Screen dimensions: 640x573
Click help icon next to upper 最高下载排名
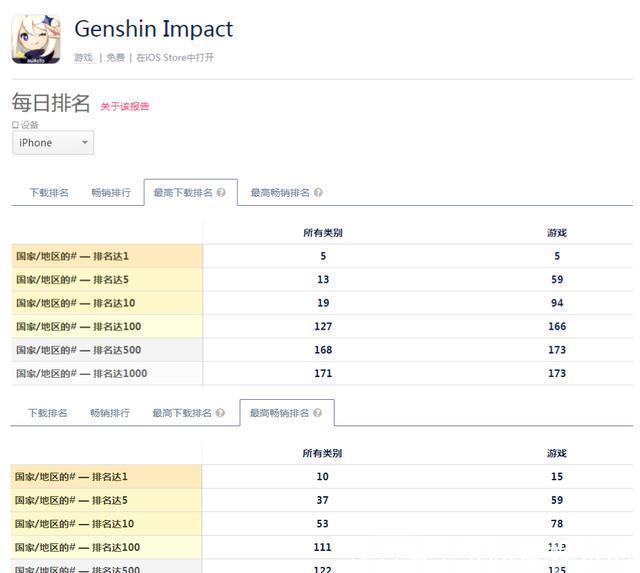point(221,192)
